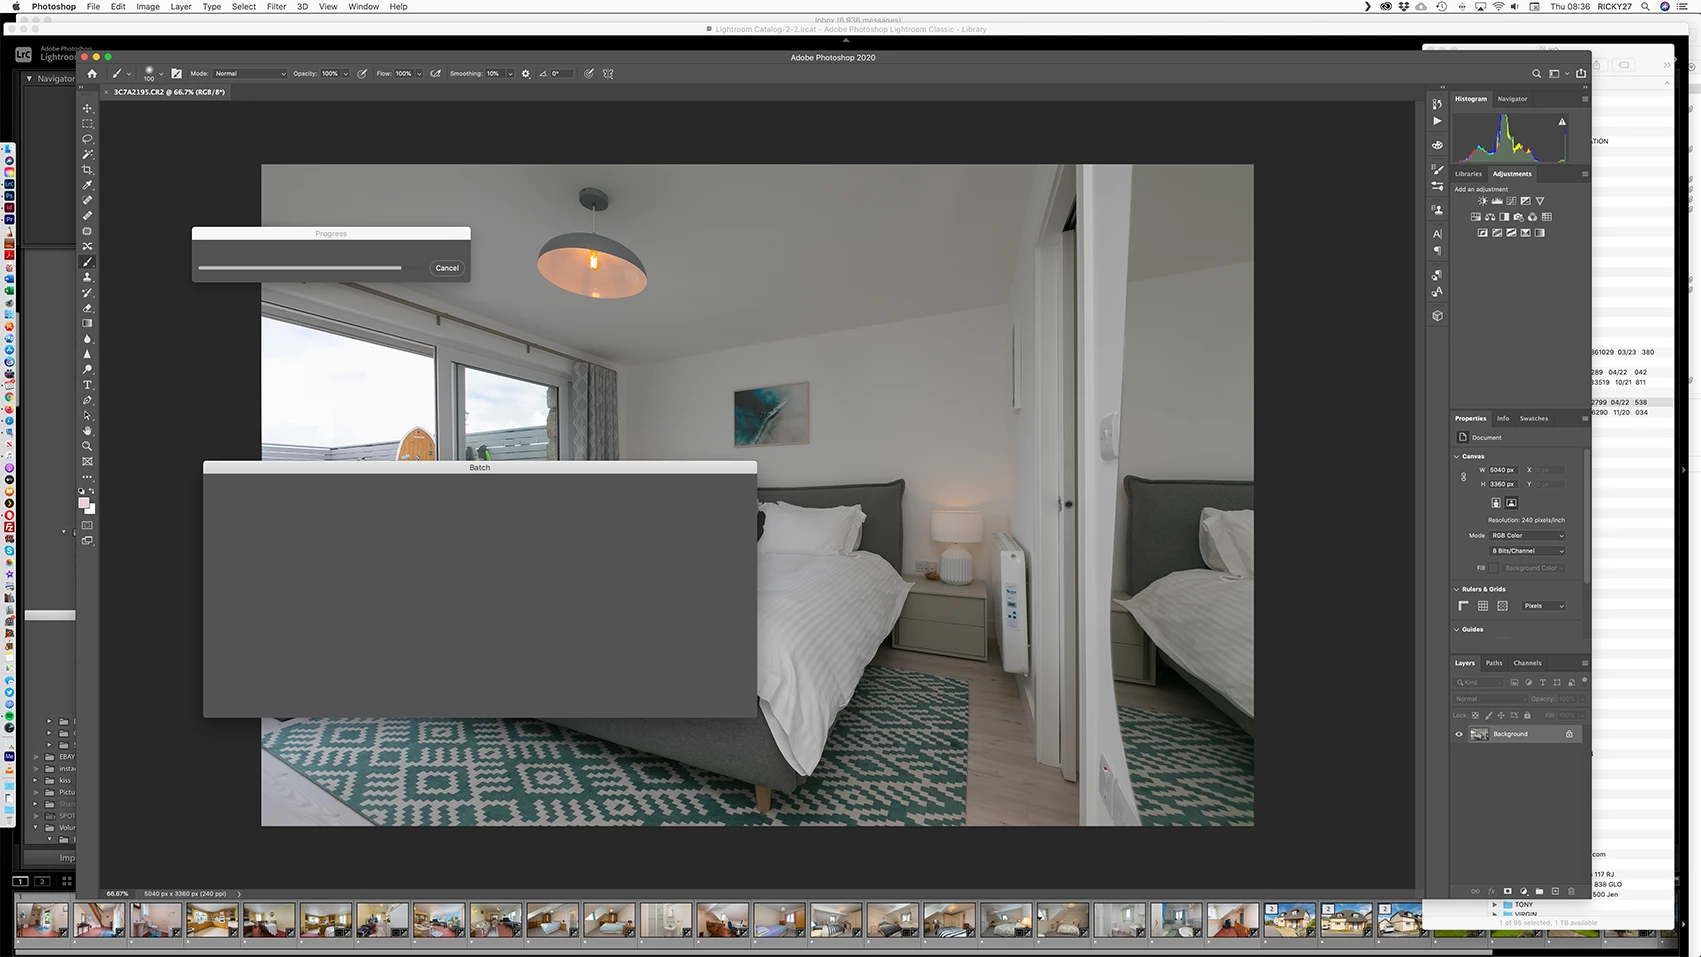This screenshot has width=1701, height=957.
Task: Toggle the grid in Rulers & Grids
Action: tap(1483, 606)
